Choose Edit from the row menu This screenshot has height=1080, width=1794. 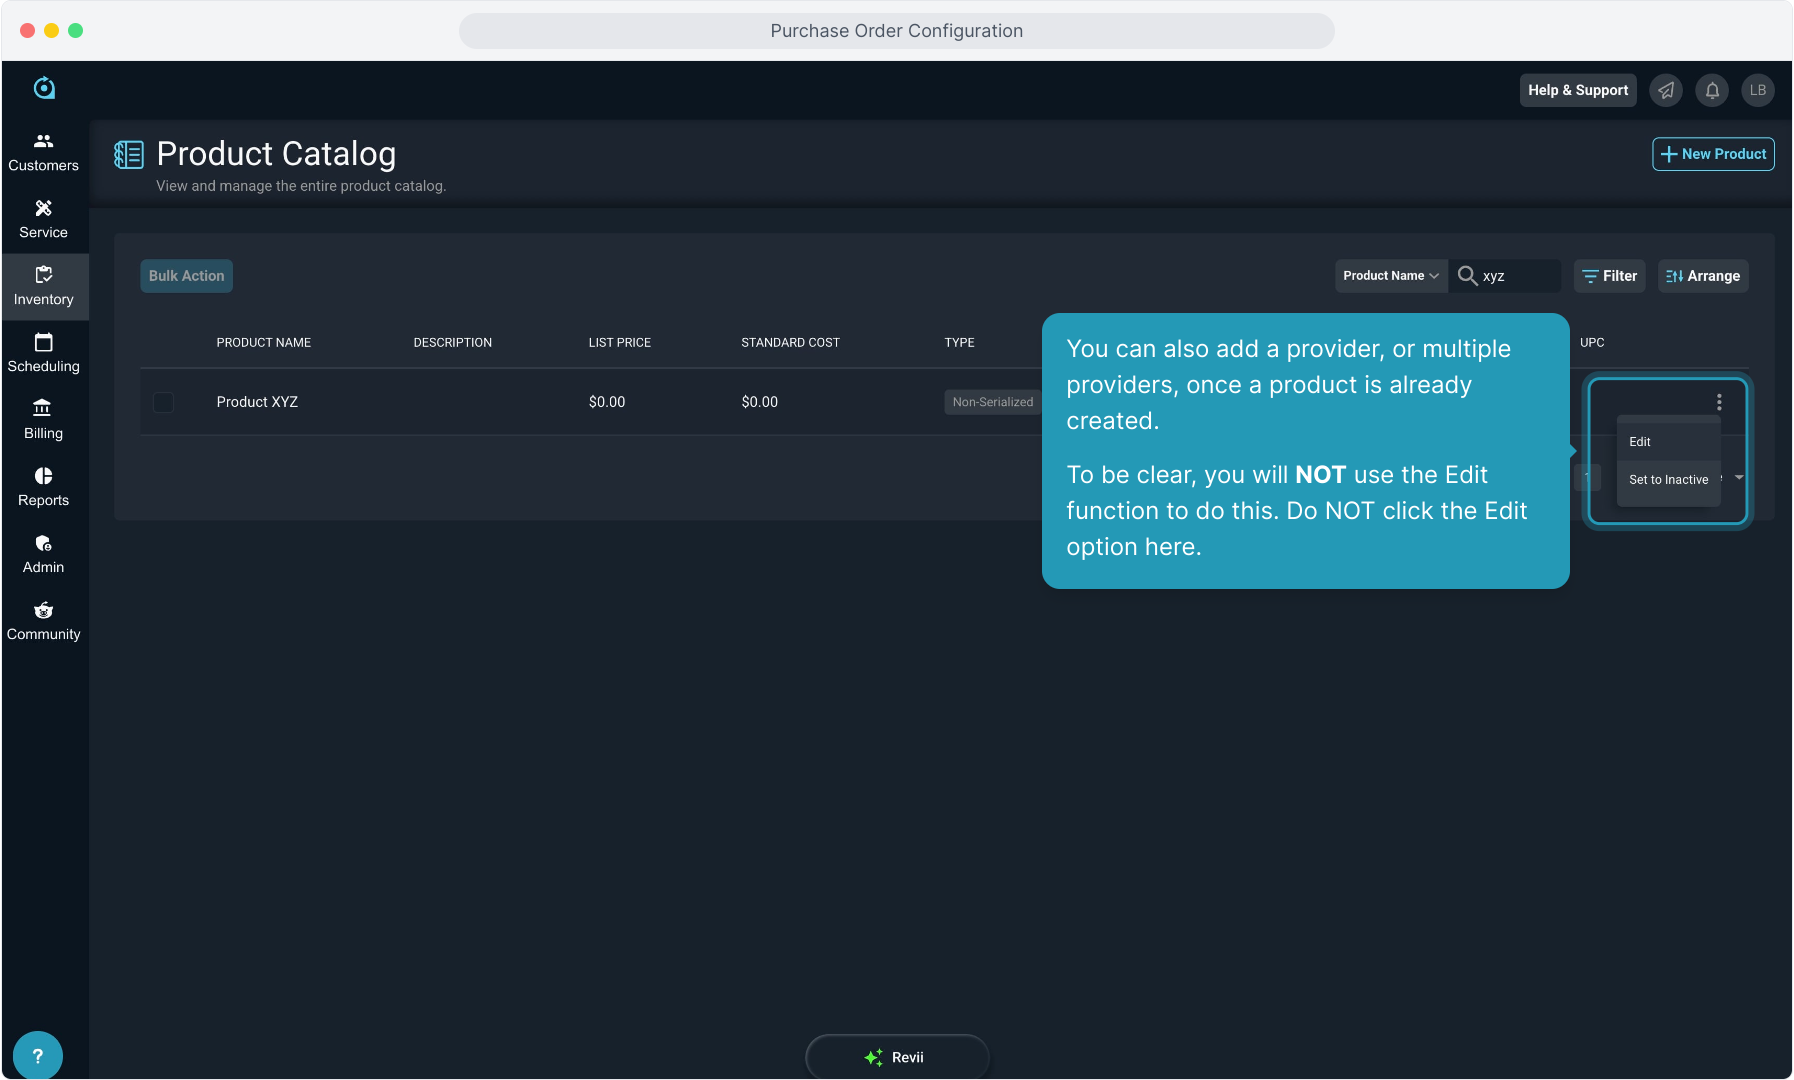[1640, 442]
